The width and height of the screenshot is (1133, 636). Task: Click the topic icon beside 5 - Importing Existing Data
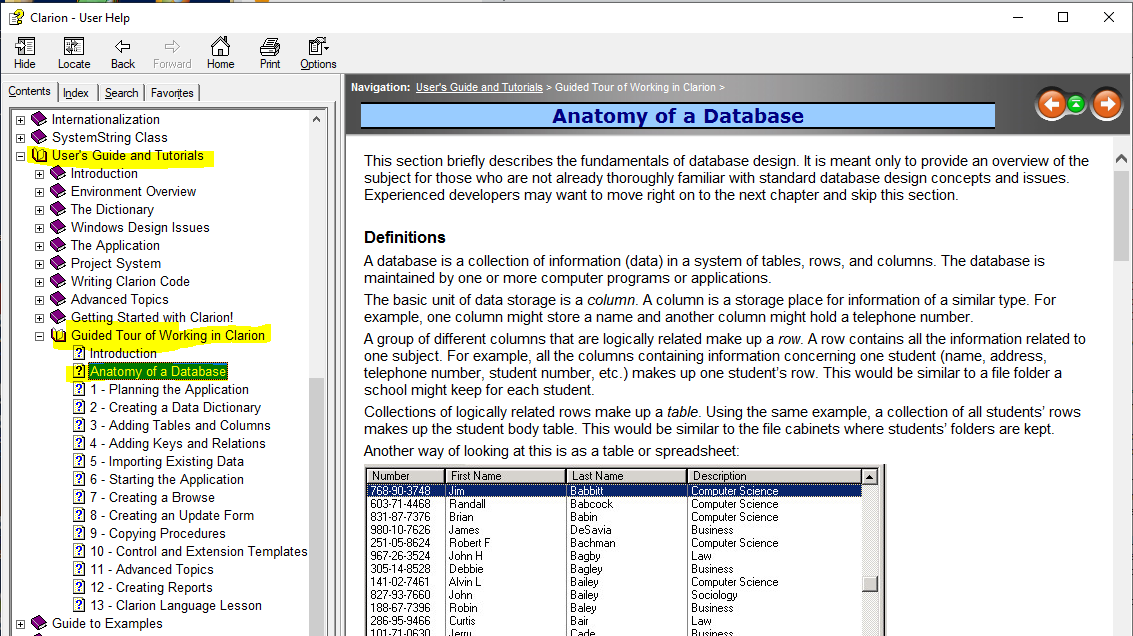point(79,461)
